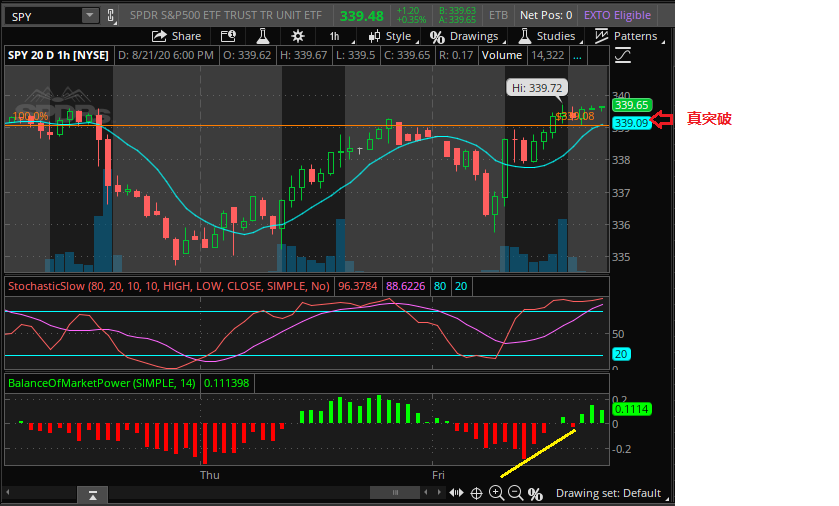This screenshot has width=839, height=506.
Task: Open the Style menu
Action: [x=392, y=36]
